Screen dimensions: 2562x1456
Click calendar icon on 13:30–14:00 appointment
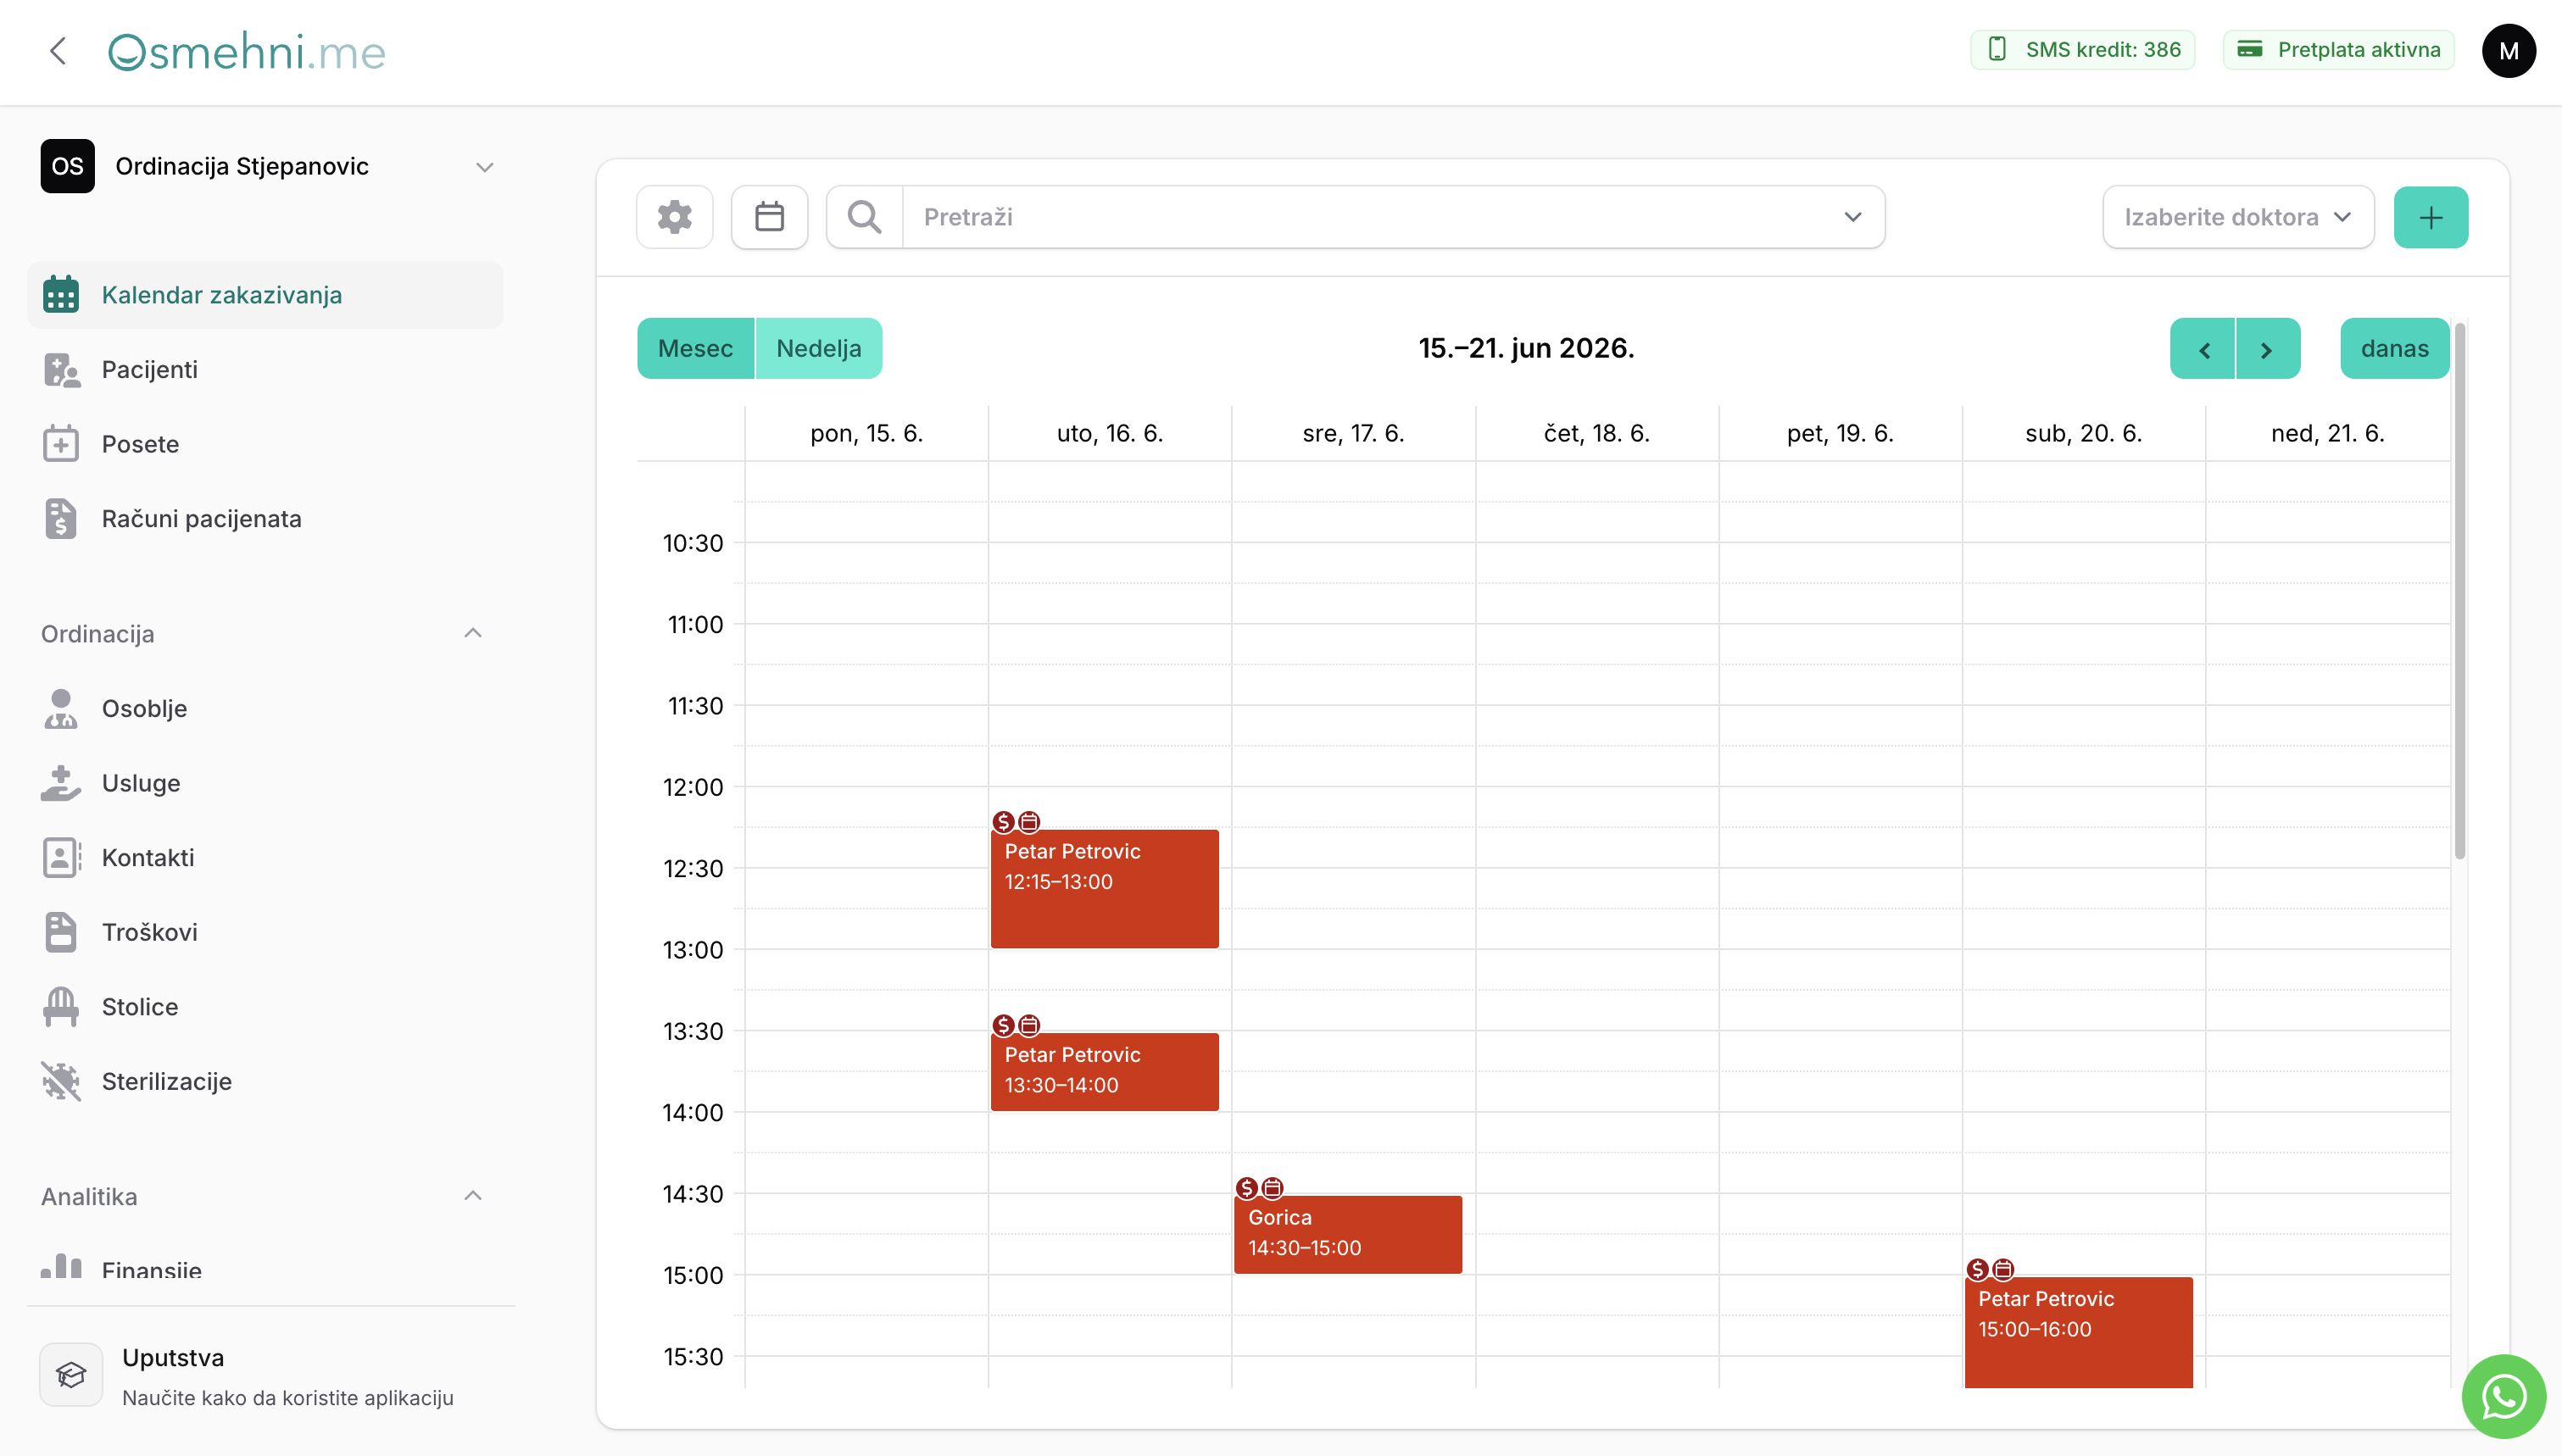point(1029,1025)
